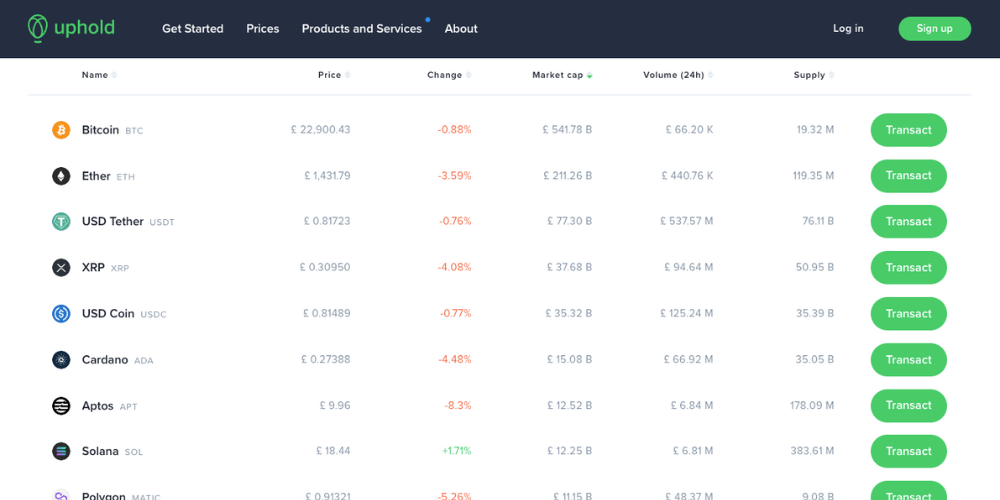Click the Bitcoin coin icon
This screenshot has width=1000, height=500.
(x=61, y=130)
